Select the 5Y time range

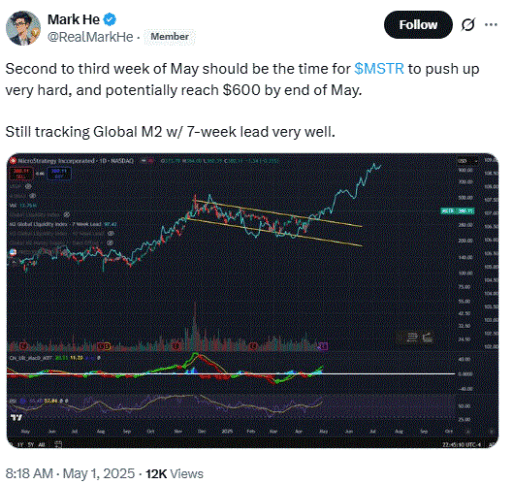pyautogui.click(x=31, y=444)
